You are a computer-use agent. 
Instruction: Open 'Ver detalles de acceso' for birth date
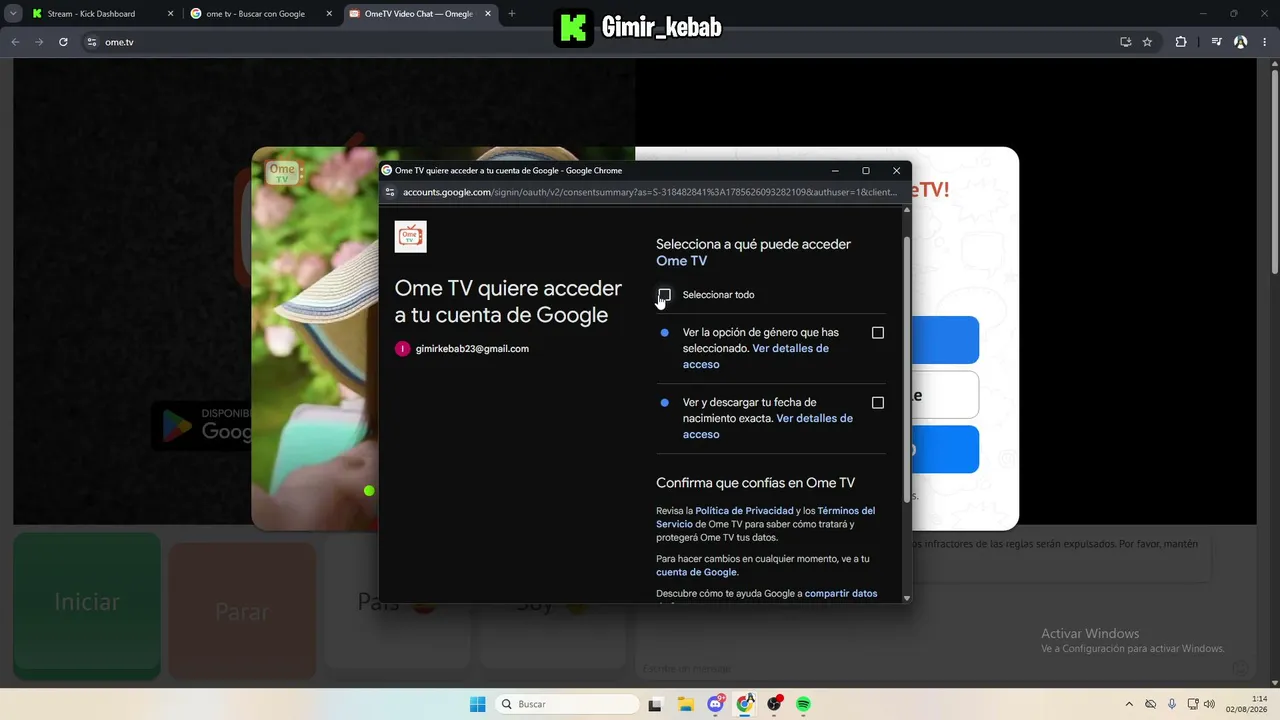(x=768, y=426)
